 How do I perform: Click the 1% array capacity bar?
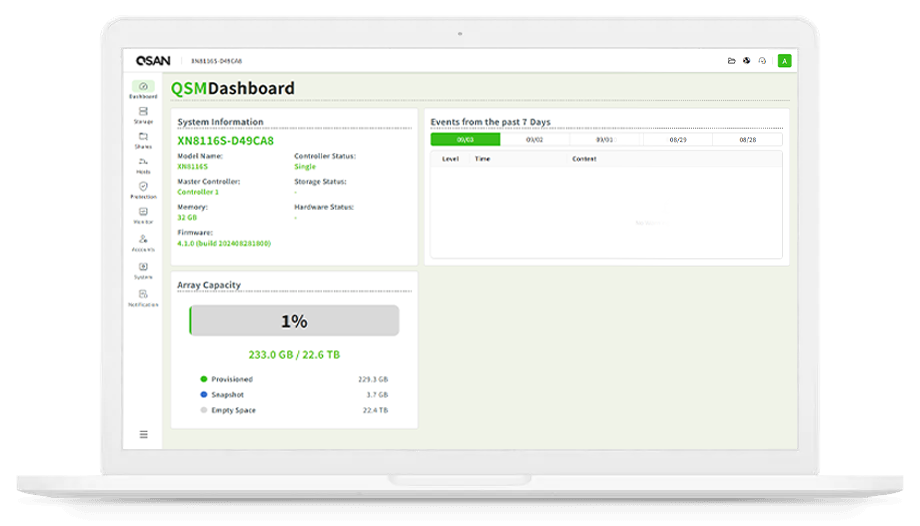click(294, 321)
